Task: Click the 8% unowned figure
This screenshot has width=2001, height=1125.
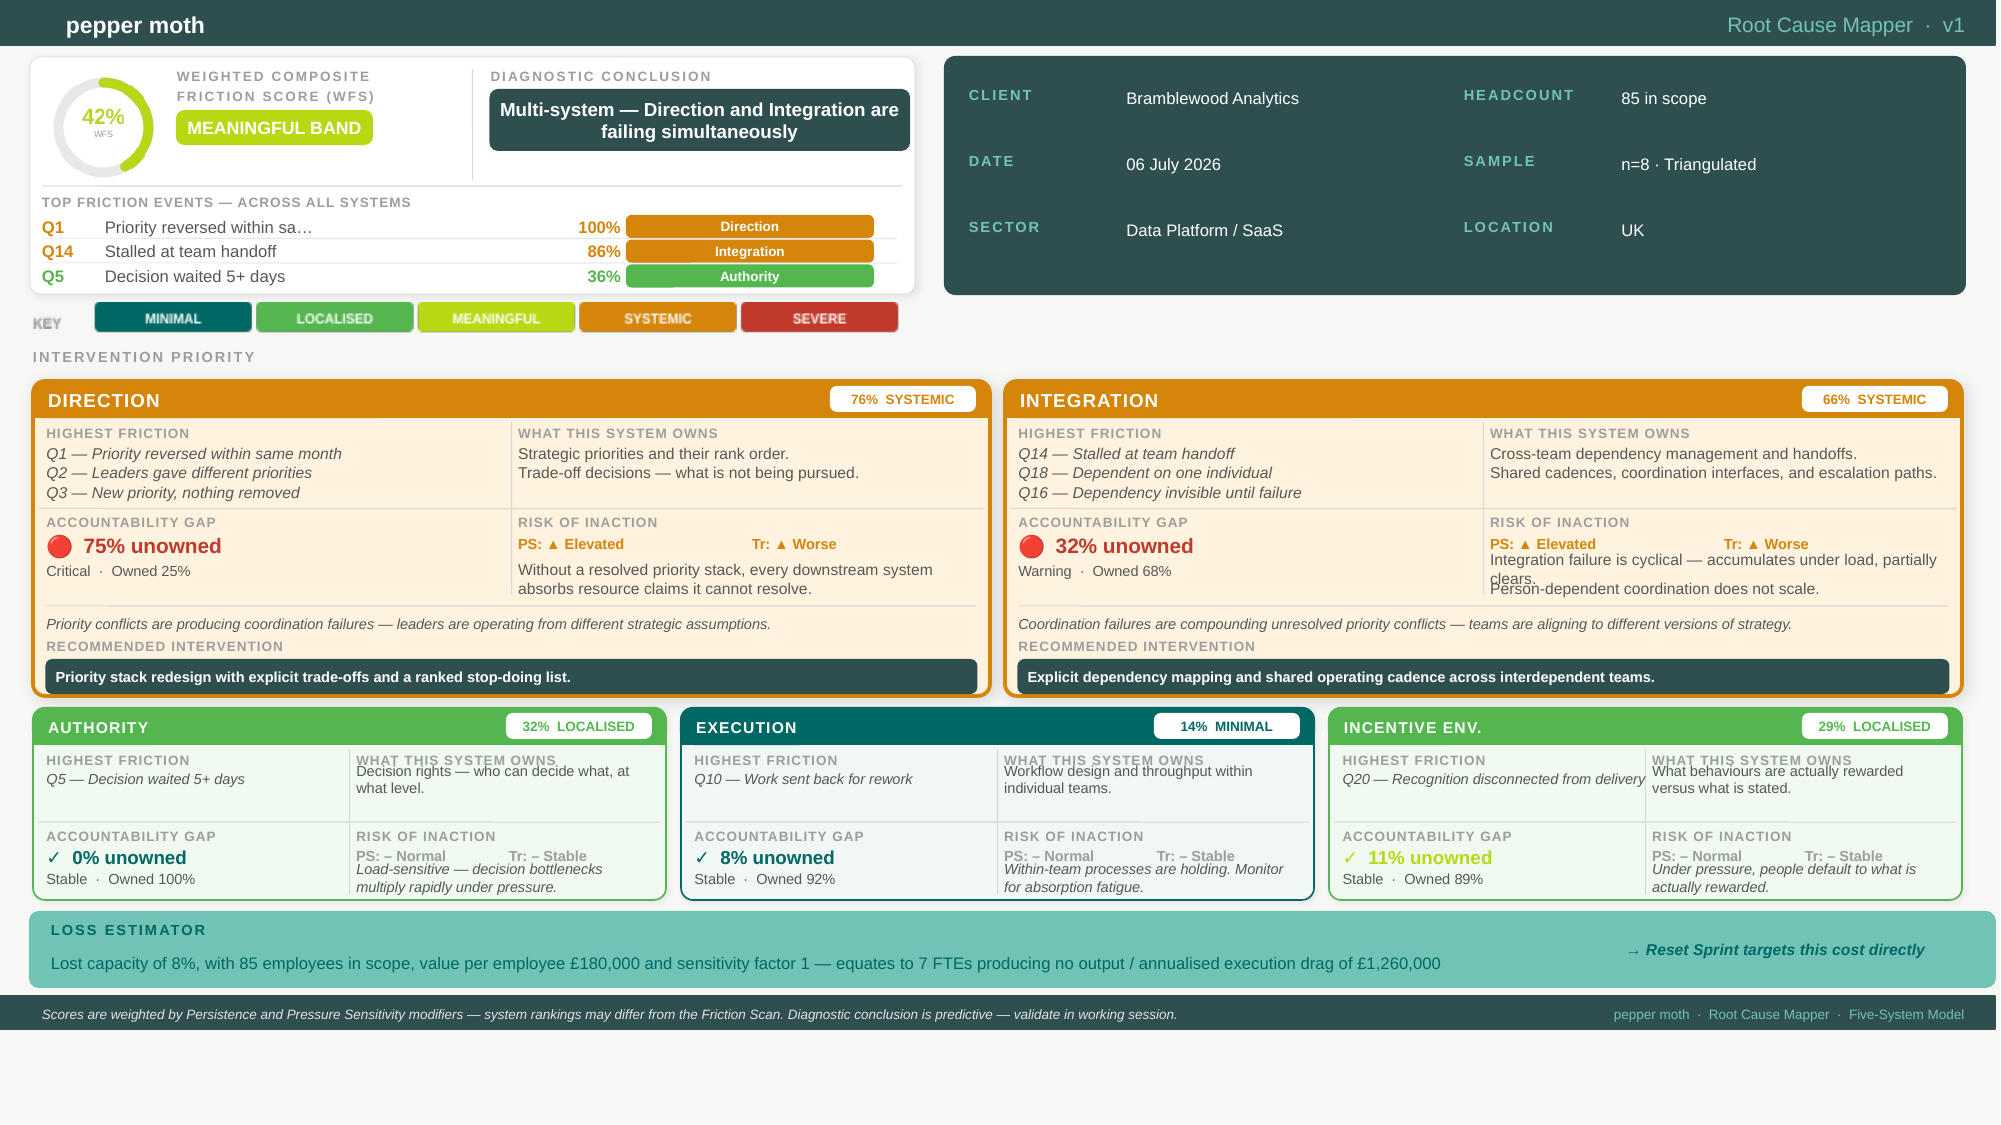Action: click(777, 858)
